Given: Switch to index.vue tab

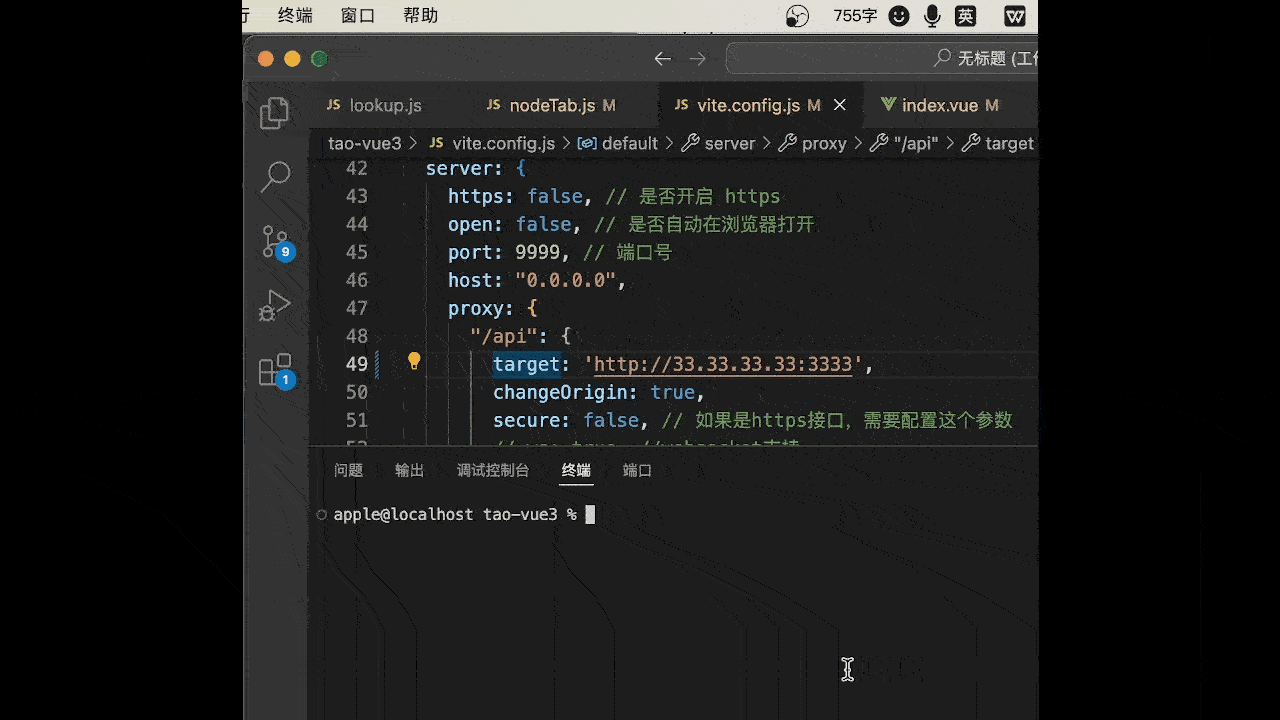Looking at the screenshot, I should click(940, 105).
